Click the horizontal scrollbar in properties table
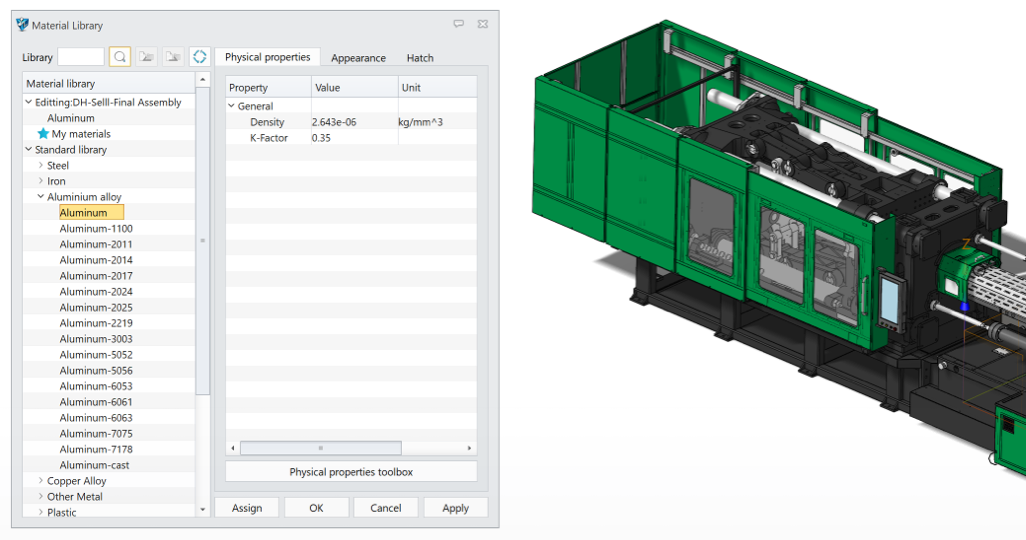The height and width of the screenshot is (540, 1026). pyautogui.click(x=320, y=448)
